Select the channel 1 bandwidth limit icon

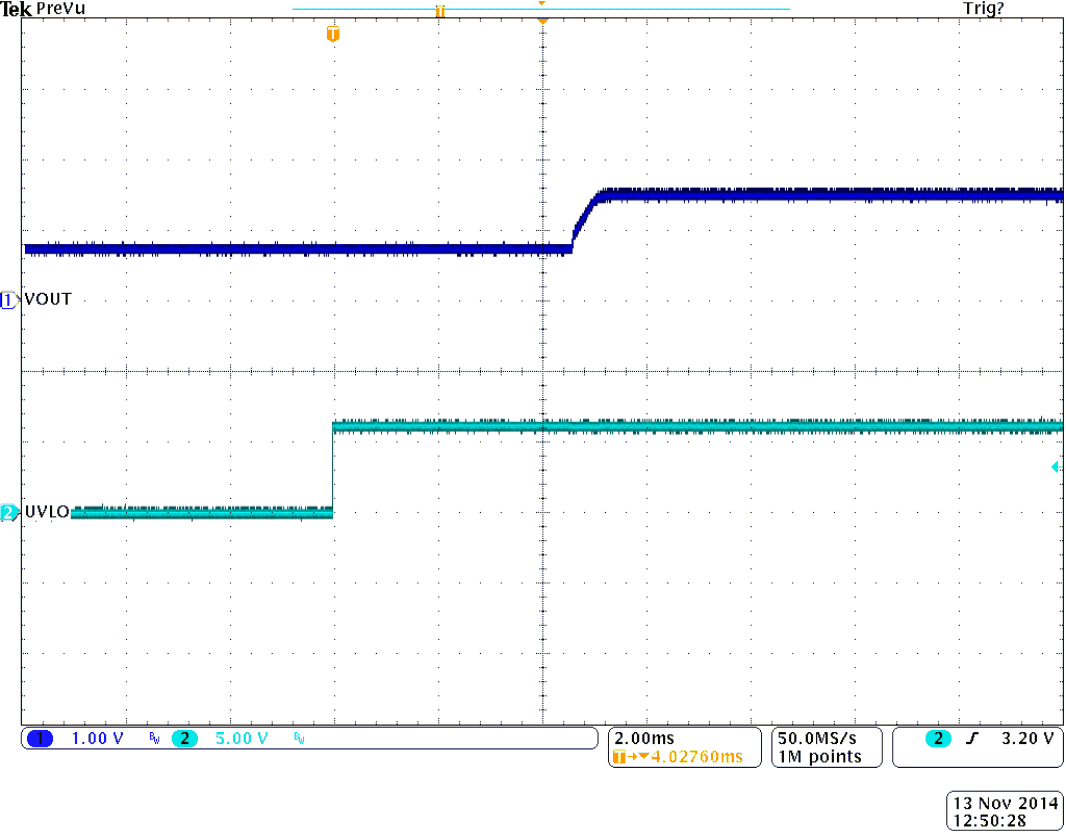(154, 739)
